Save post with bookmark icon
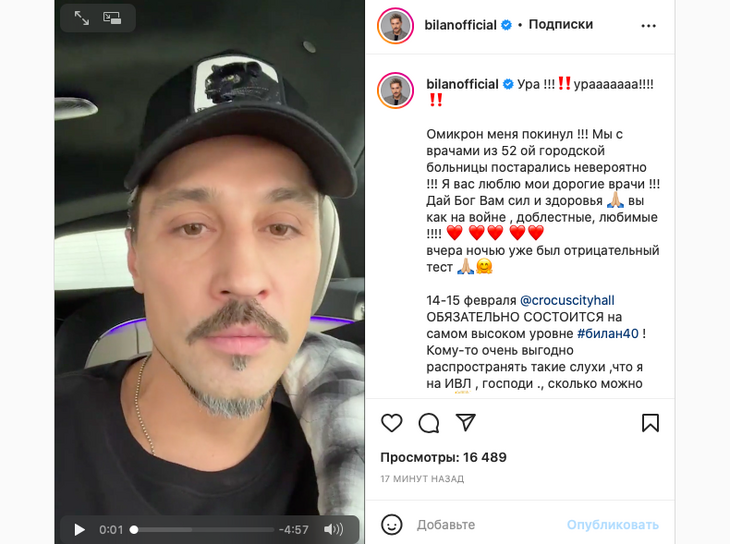730x544 pixels. coord(650,423)
